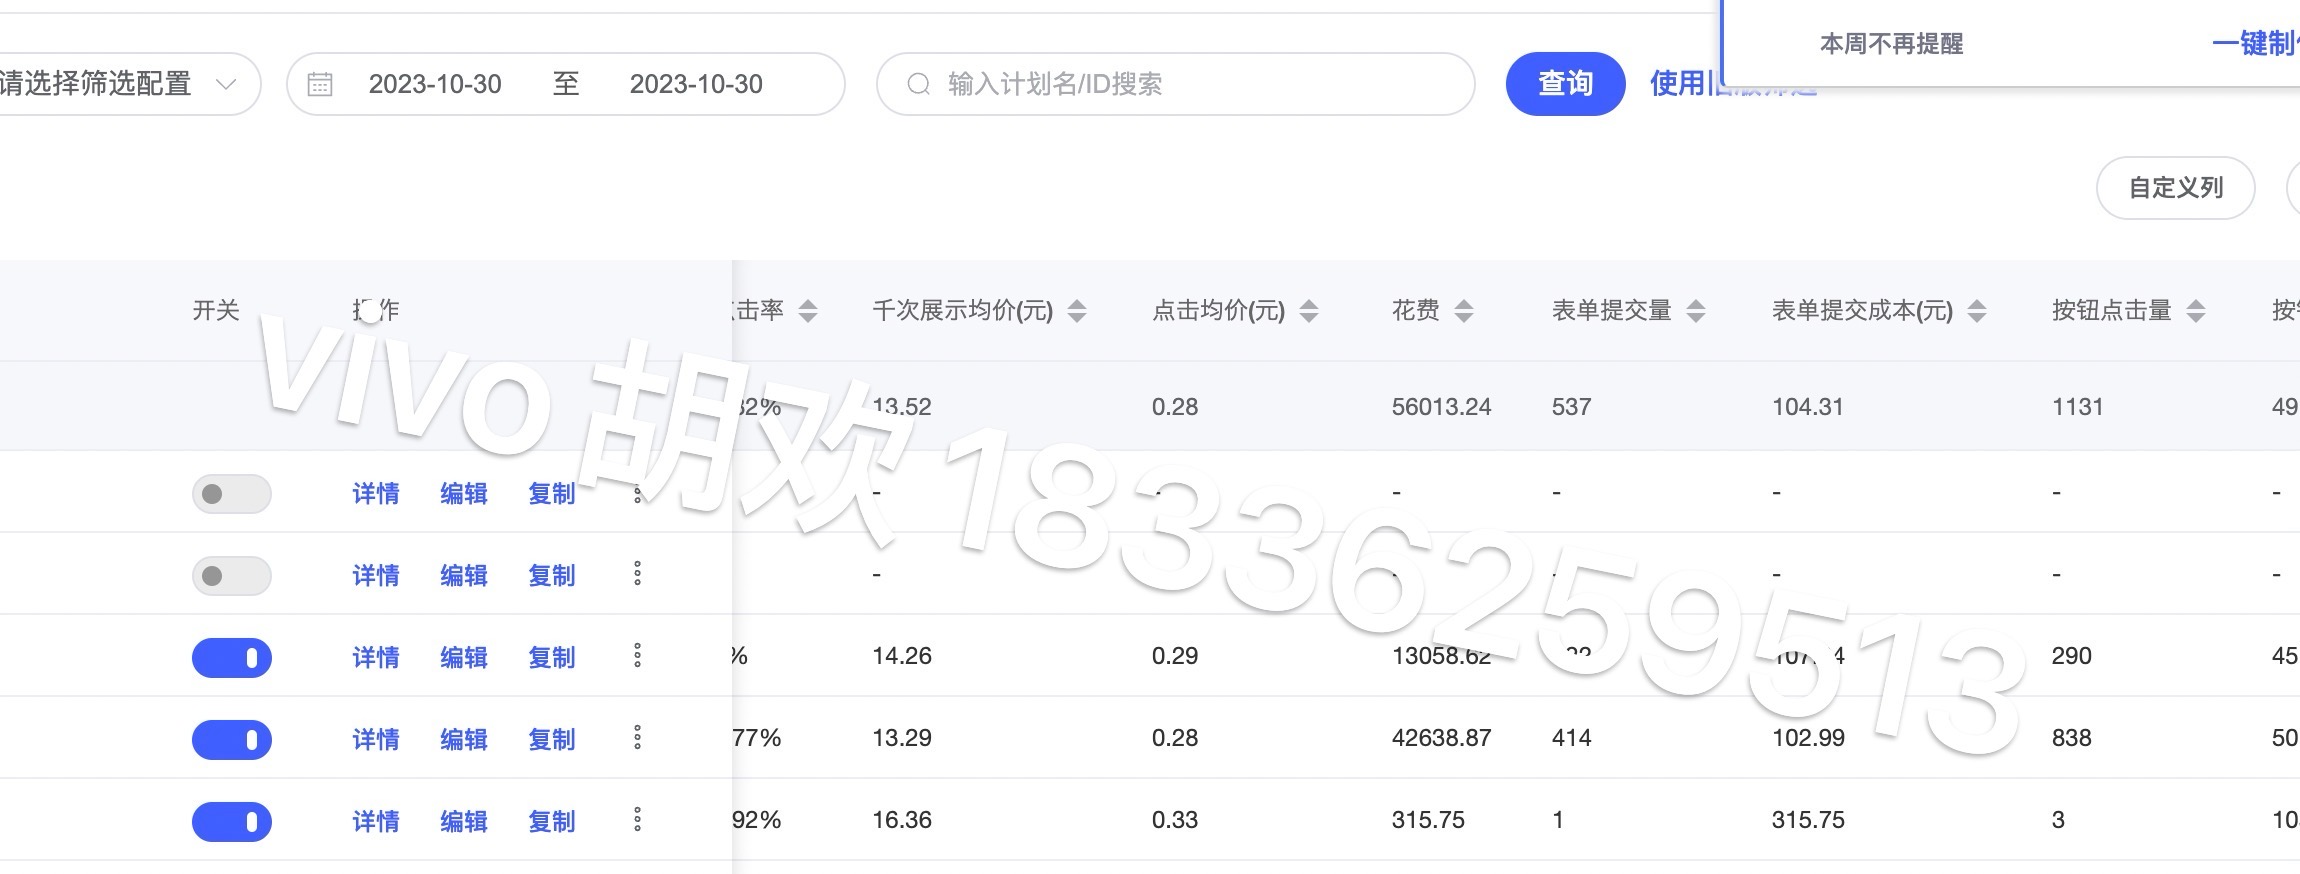Focus the 输入计划名/ID搜索 search field
This screenshot has width=2300, height=874.
1190,84
